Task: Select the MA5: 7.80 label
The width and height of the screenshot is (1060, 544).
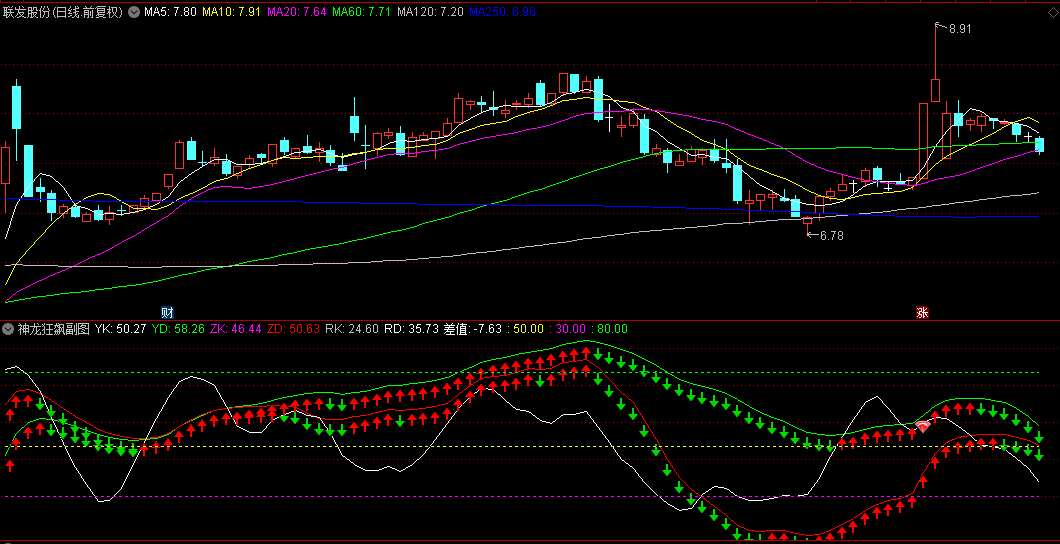Action: pos(170,11)
